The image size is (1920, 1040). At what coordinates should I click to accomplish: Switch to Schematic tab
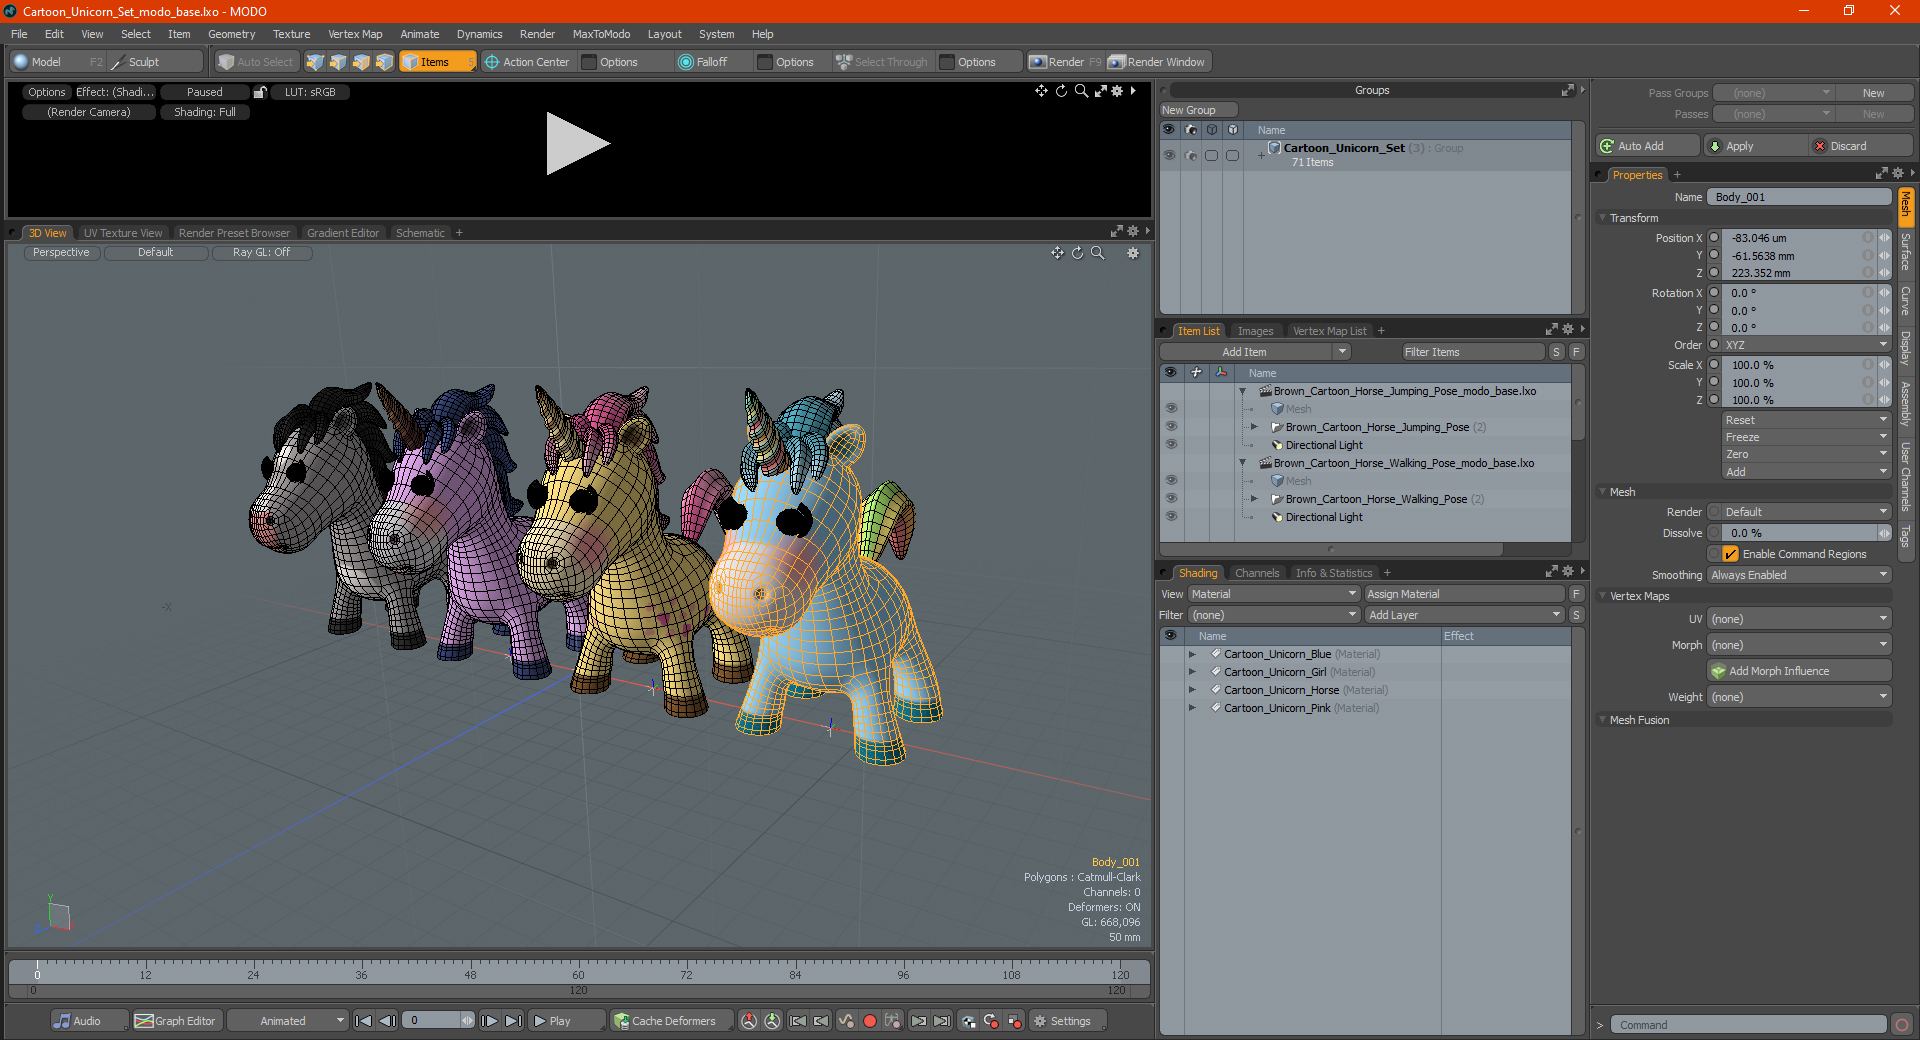420,233
